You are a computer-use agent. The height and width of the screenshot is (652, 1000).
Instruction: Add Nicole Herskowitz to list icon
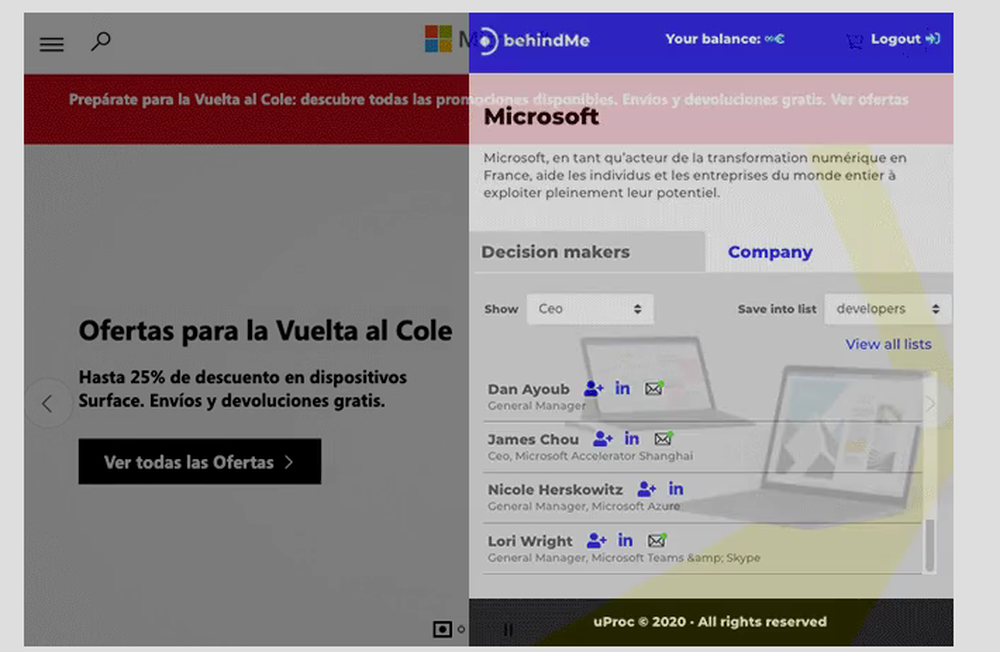click(647, 489)
